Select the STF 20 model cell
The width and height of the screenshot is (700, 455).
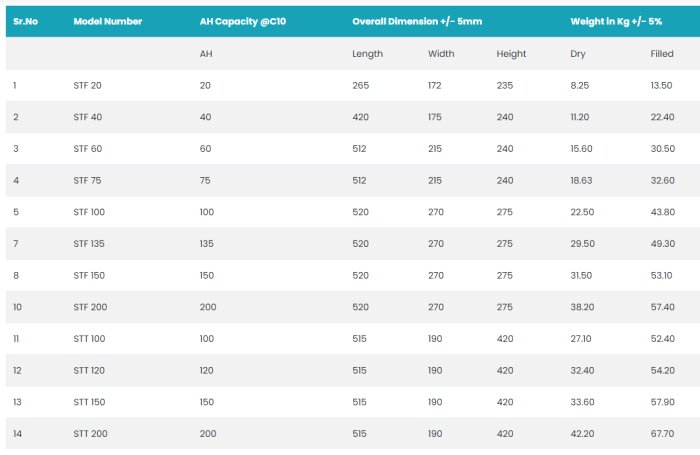coord(88,86)
